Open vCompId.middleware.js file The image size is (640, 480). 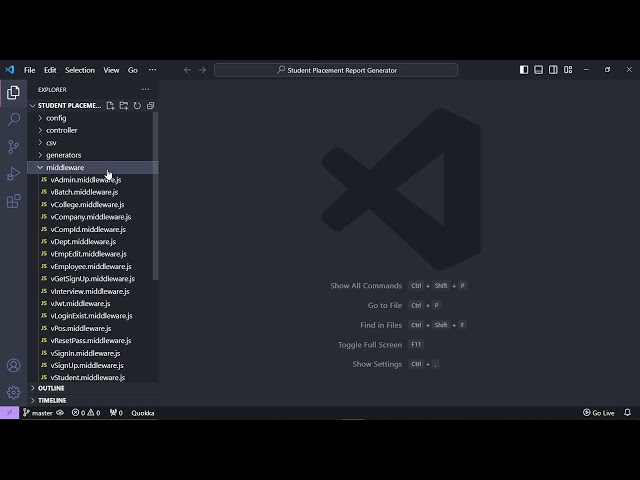click(93, 229)
